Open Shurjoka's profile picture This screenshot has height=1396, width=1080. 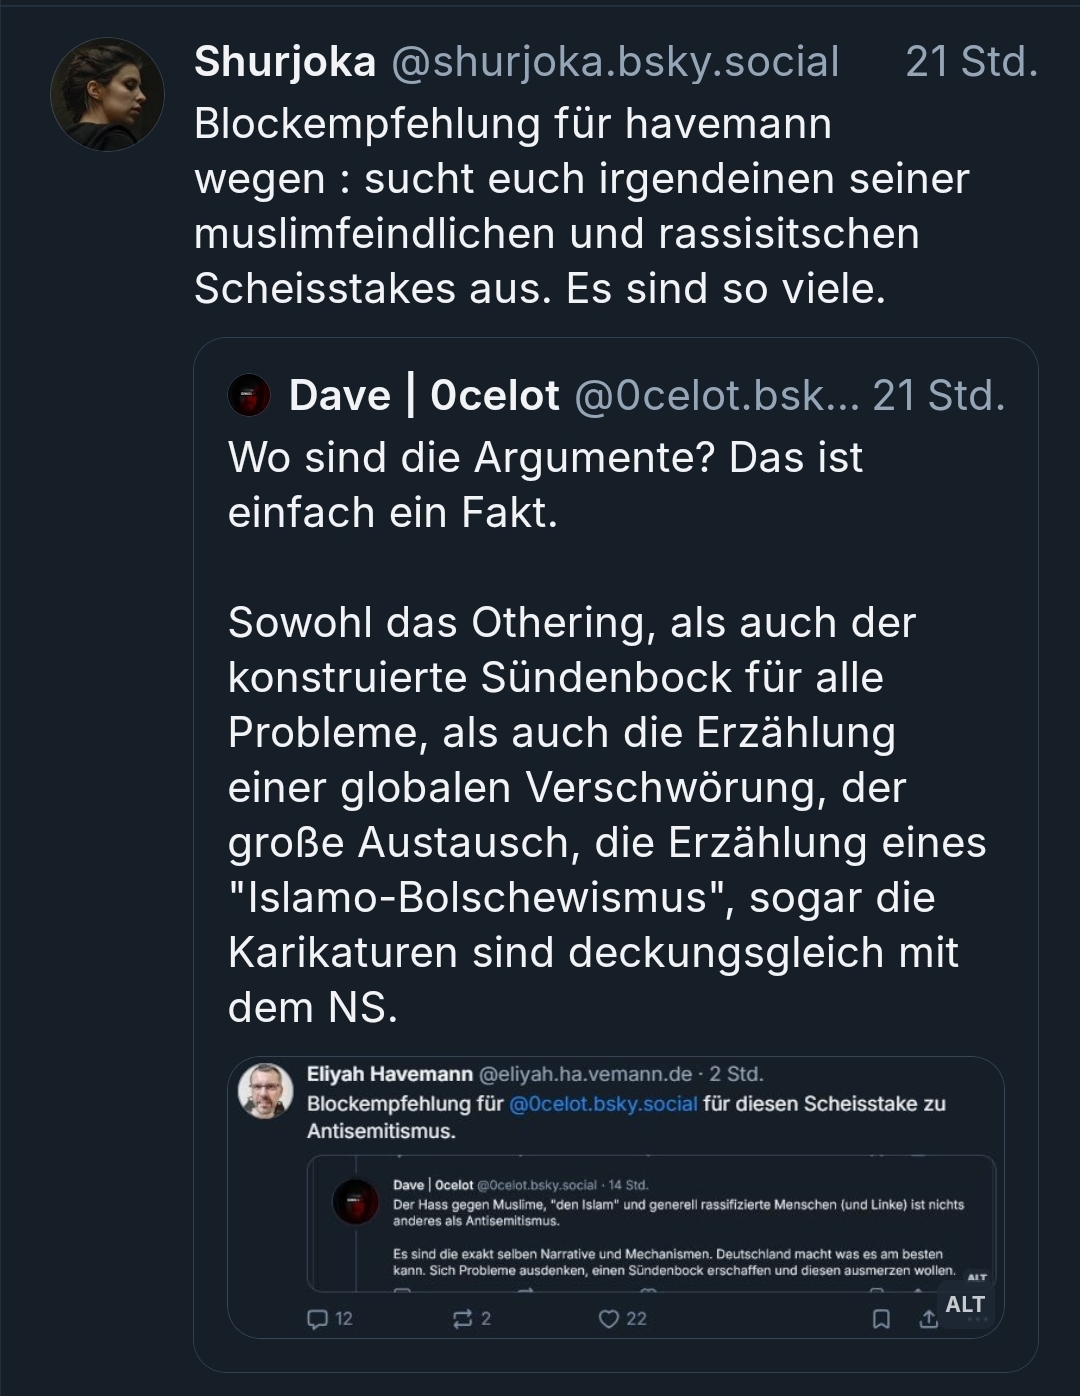(x=107, y=95)
